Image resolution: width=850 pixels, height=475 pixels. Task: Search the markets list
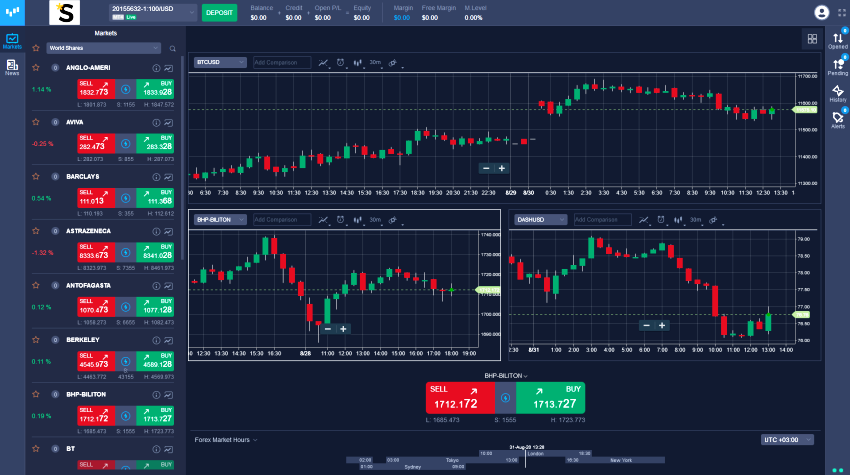tap(172, 48)
